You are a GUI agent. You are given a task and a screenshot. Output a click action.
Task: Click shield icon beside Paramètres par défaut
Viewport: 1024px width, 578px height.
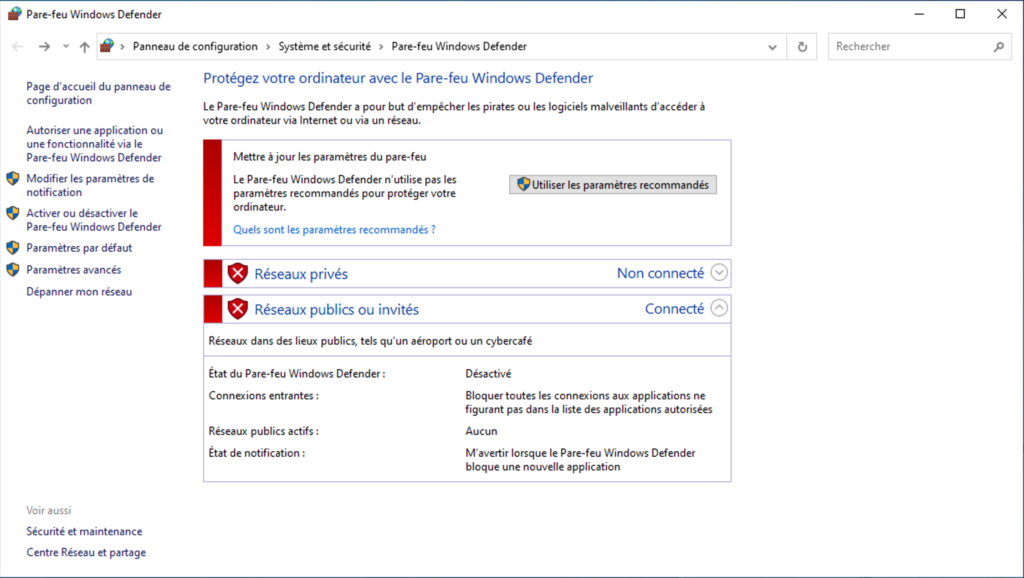pyautogui.click(x=13, y=248)
